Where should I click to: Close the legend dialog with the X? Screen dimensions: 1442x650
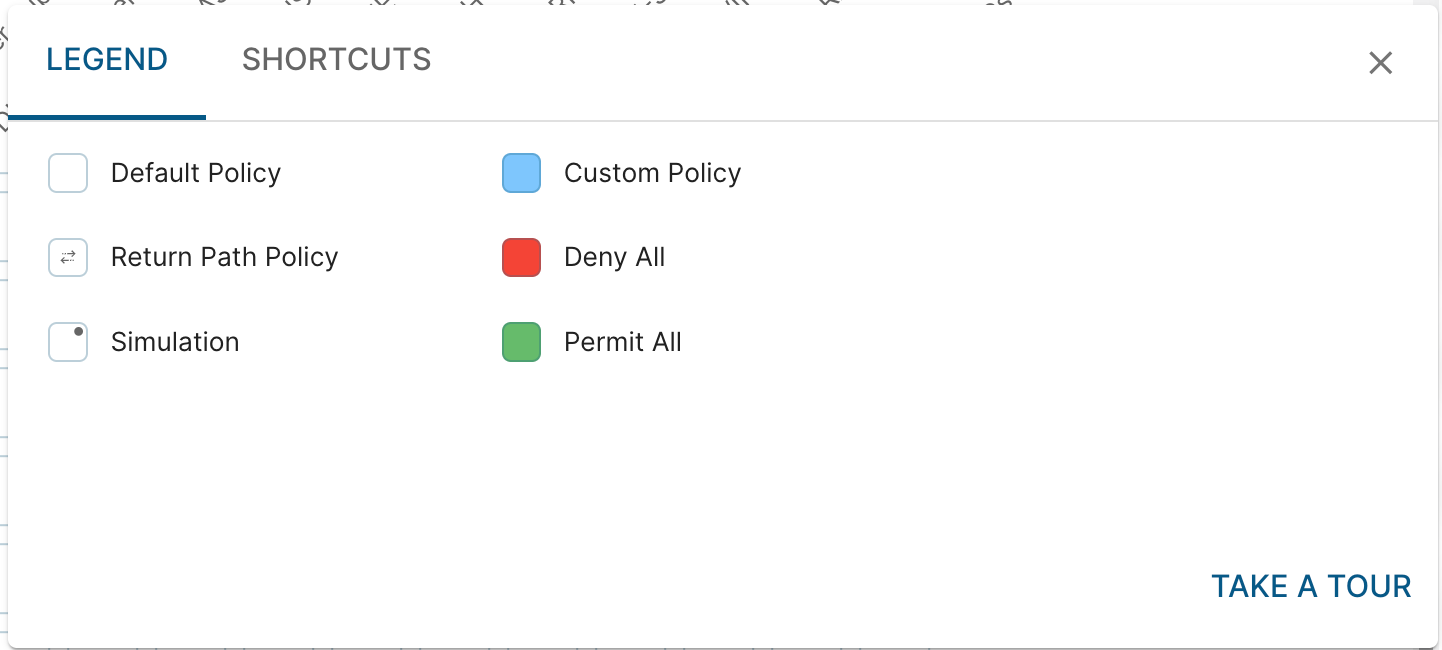[1380, 63]
